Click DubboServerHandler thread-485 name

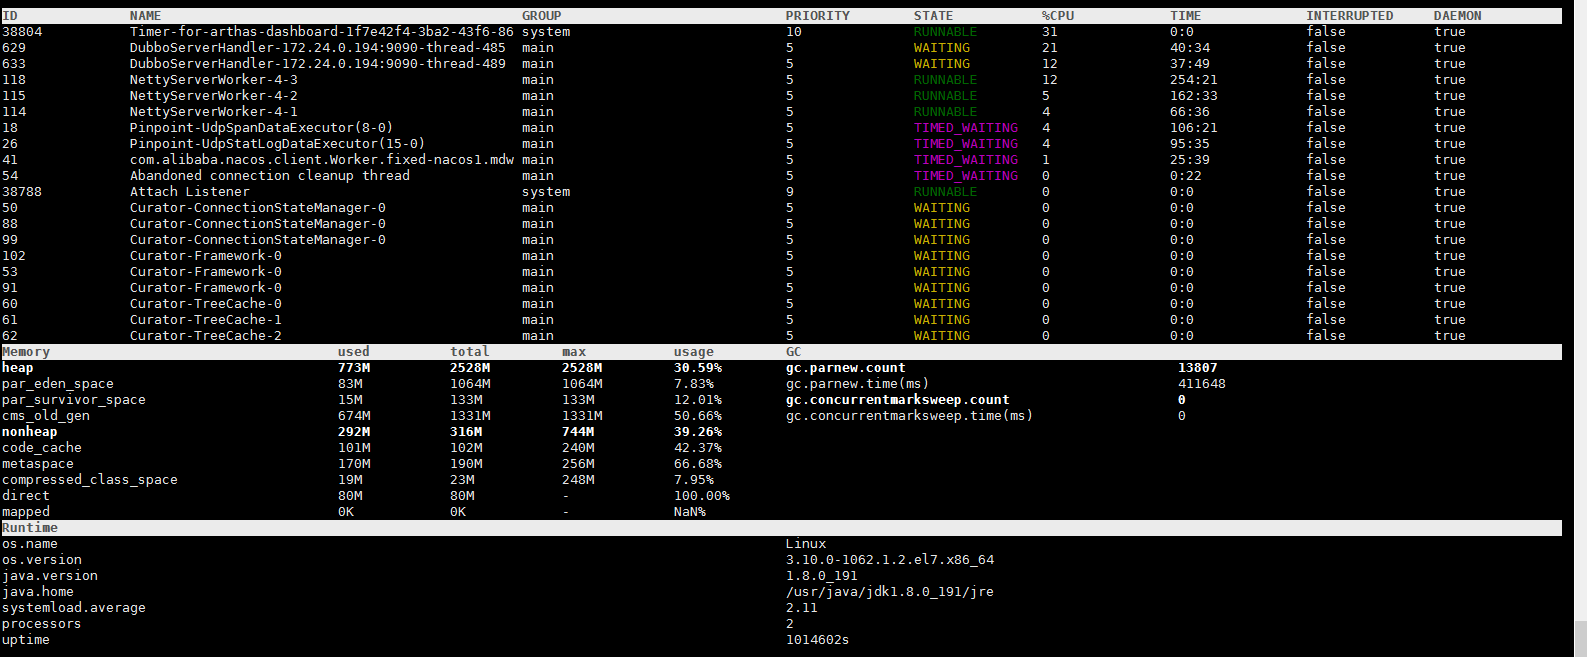[x=317, y=48]
